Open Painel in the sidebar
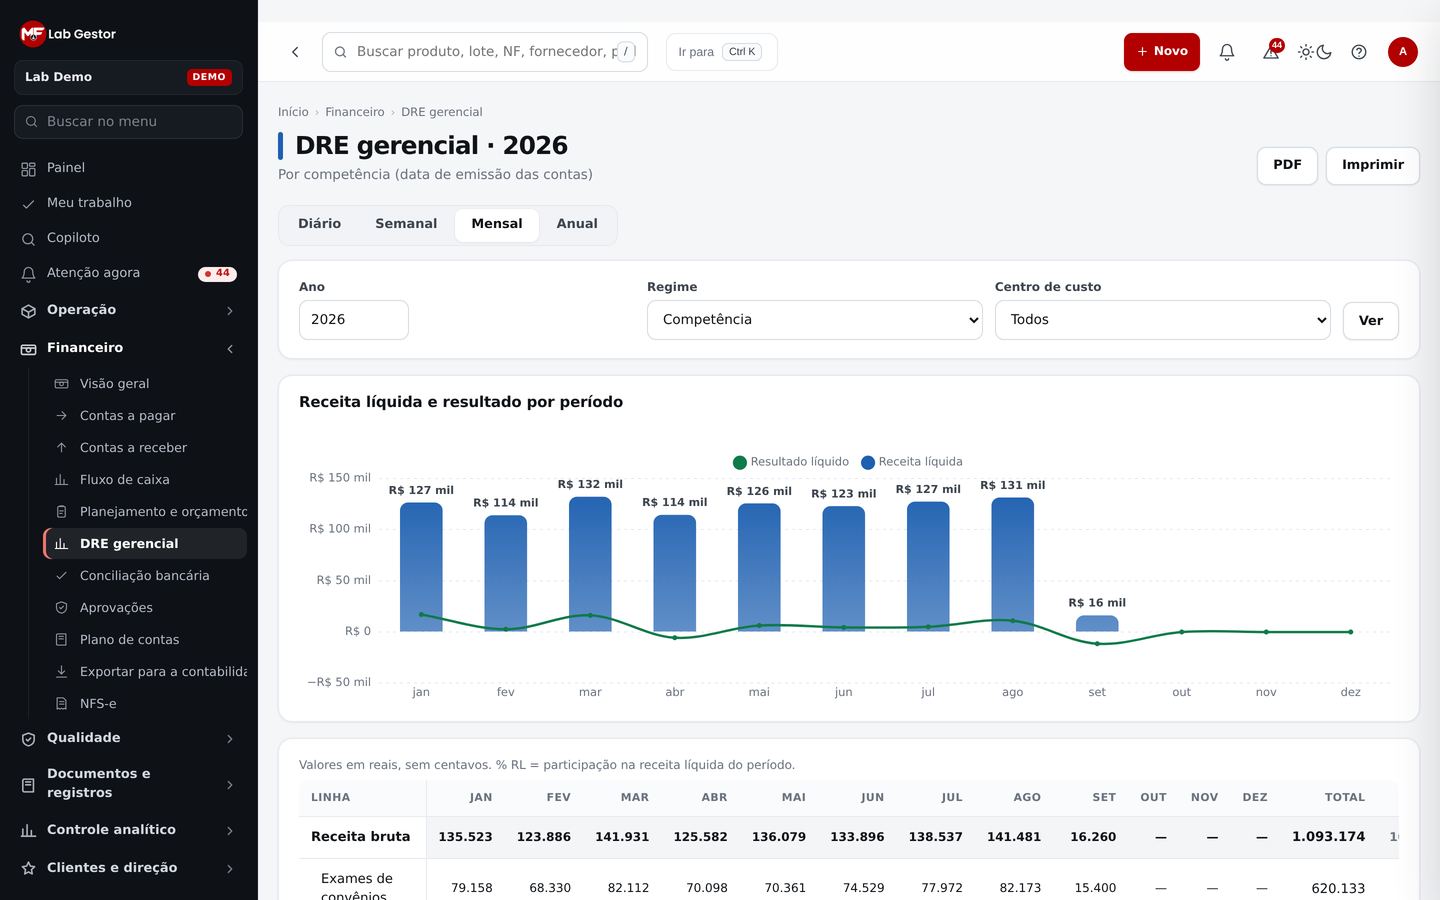 129,168
